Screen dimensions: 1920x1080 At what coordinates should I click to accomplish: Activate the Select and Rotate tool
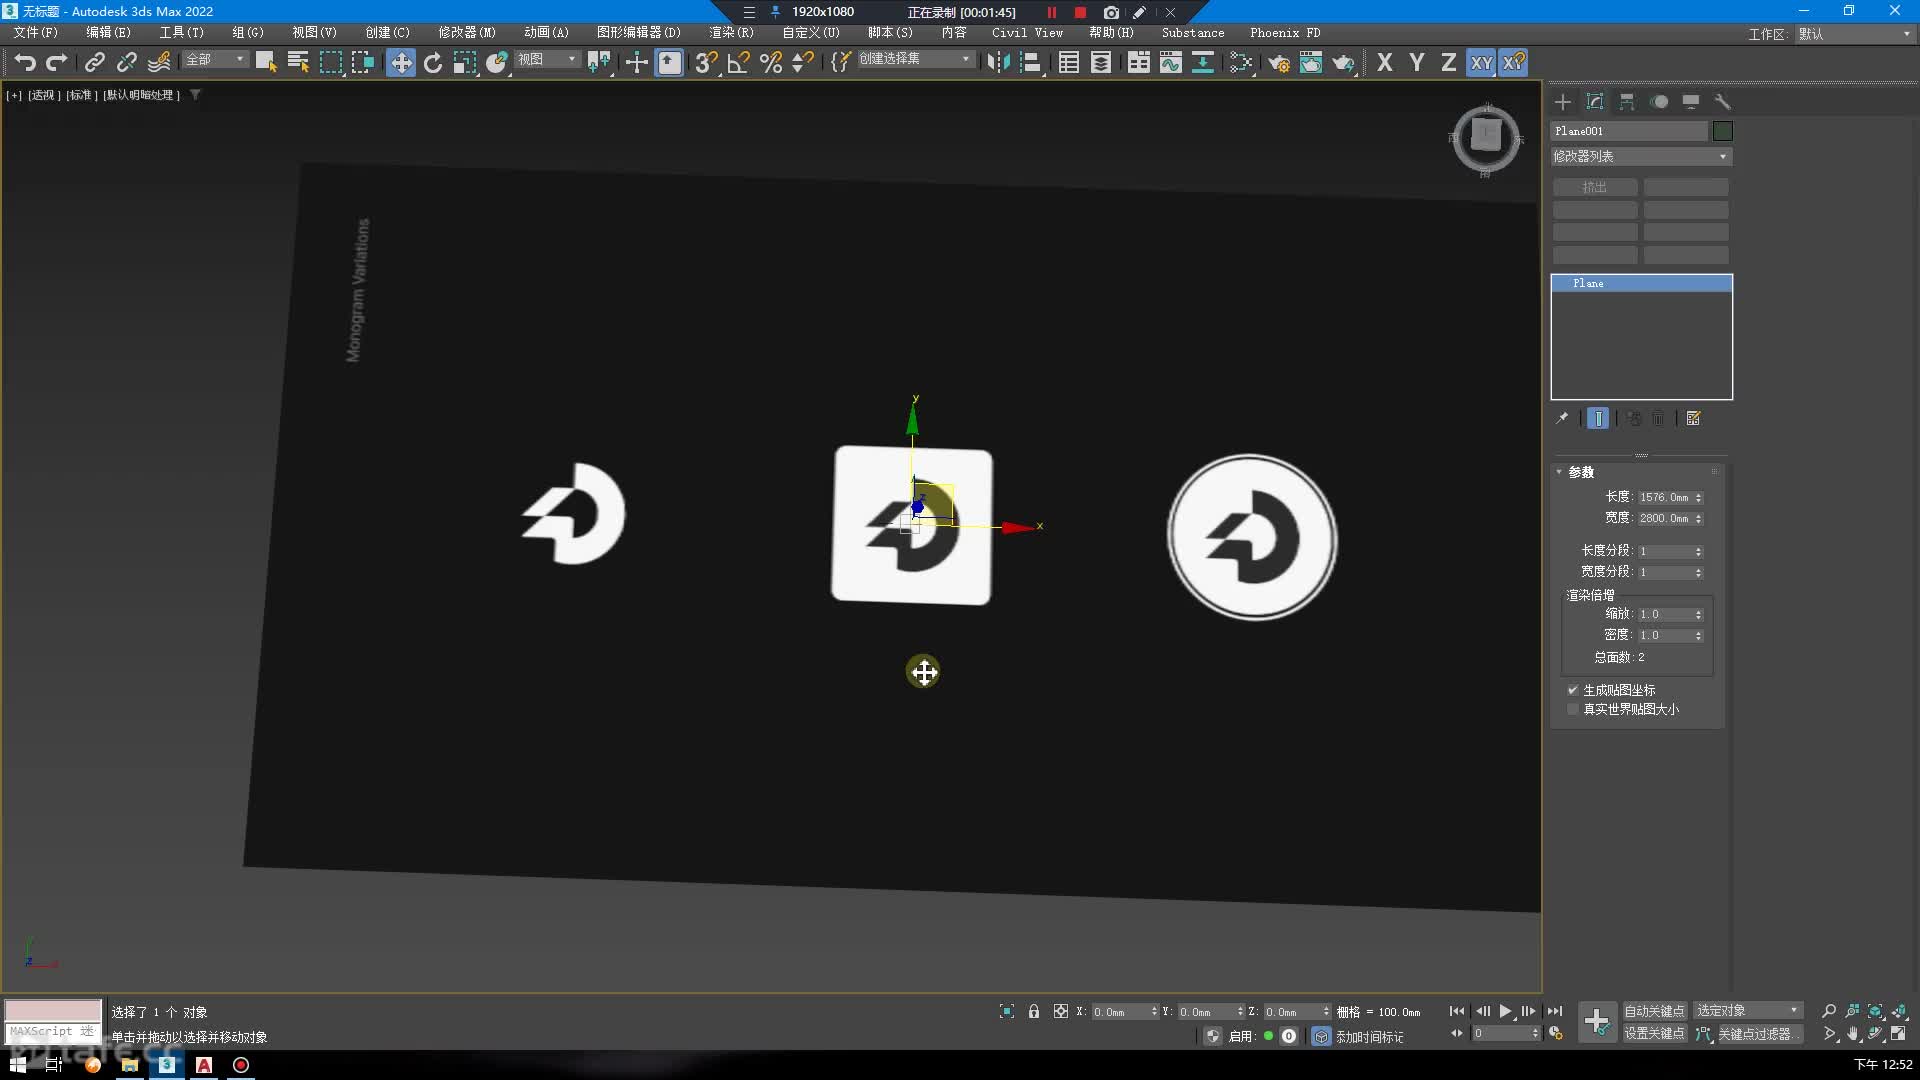(x=433, y=62)
